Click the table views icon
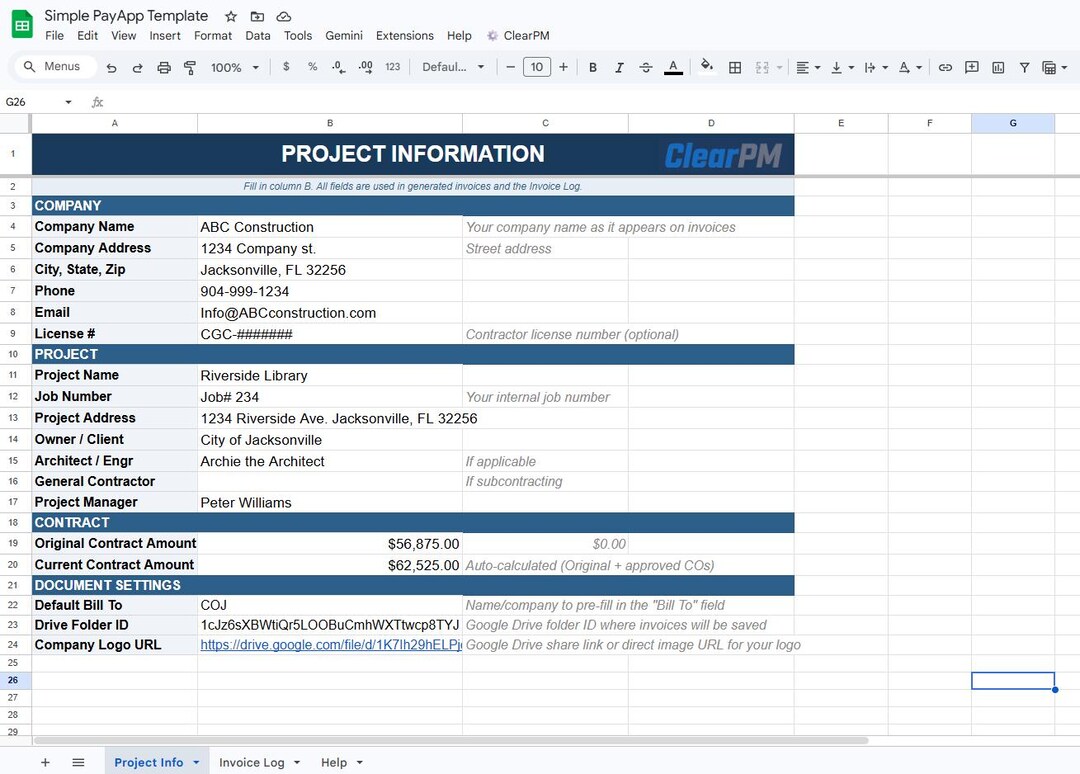Image resolution: width=1080 pixels, height=774 pixels. coord(1049,67)
